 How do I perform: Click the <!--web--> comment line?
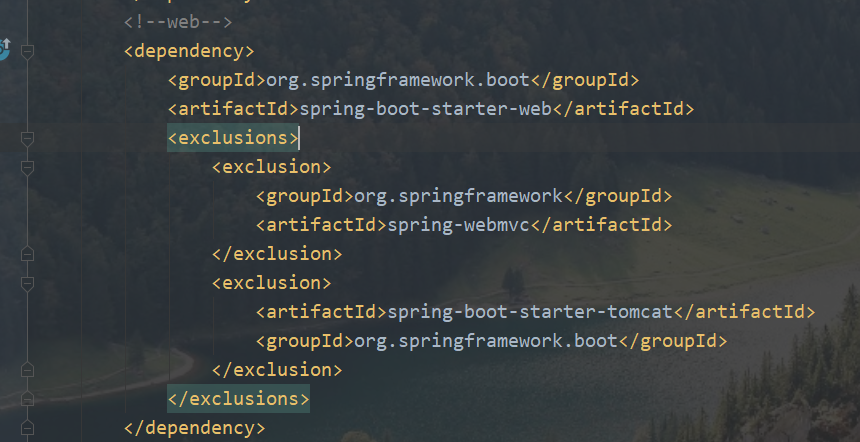[x=178, y=22]
